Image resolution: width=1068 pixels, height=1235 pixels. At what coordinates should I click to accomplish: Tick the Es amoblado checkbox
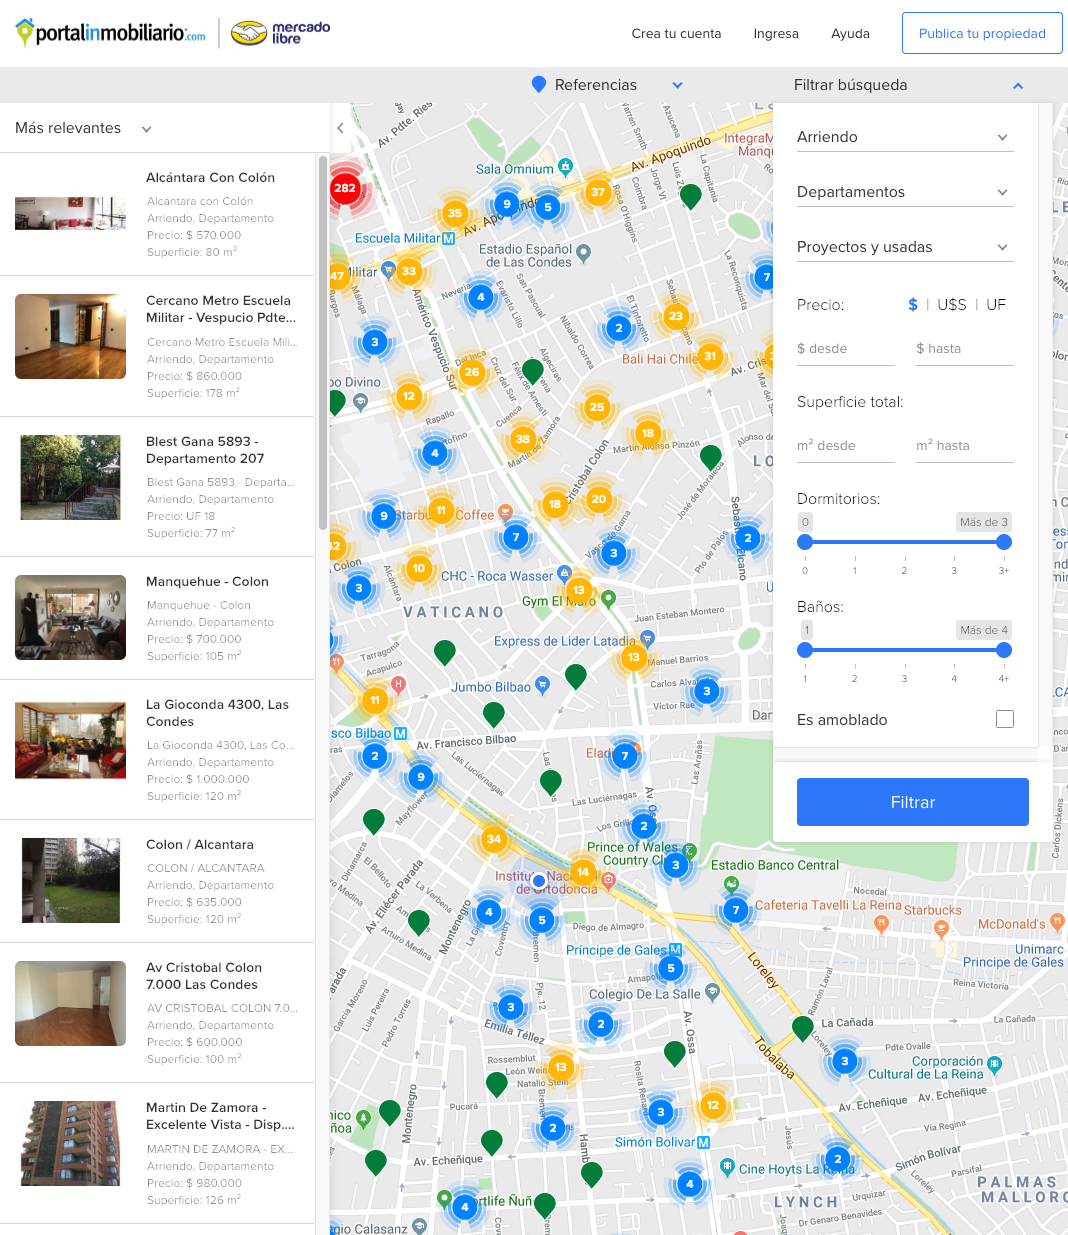(1005, 719)
